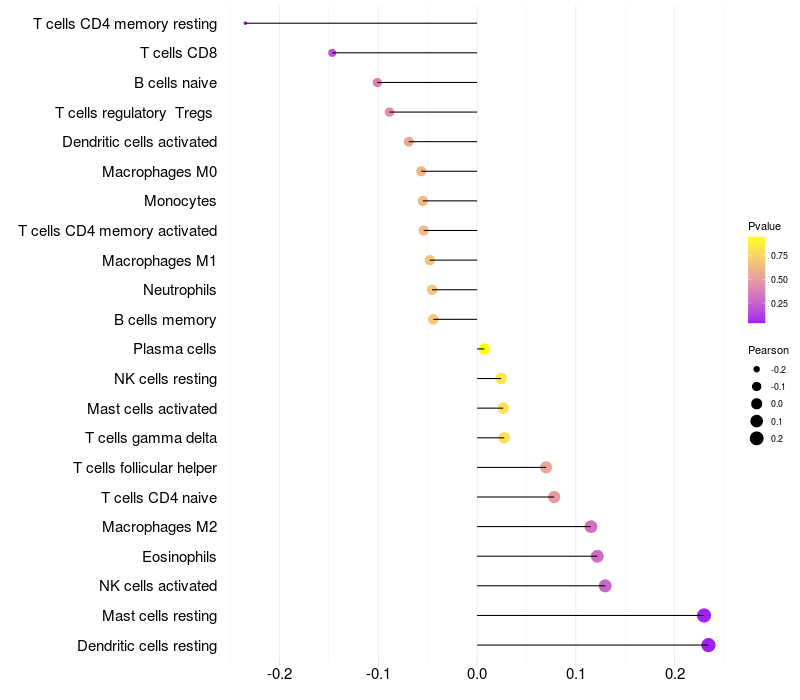Click the Pvalue legend title

pyautogui.click(x=764, y=226)
